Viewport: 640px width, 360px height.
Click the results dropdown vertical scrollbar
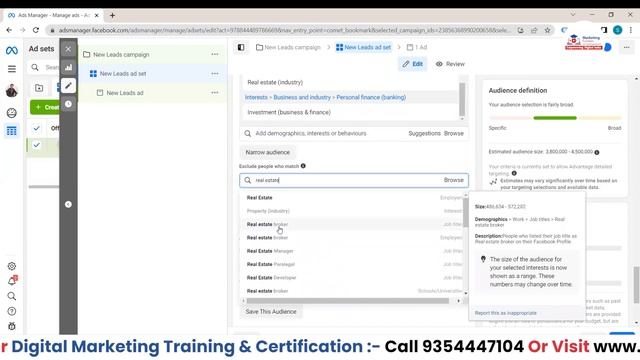(x=466, y=212)
